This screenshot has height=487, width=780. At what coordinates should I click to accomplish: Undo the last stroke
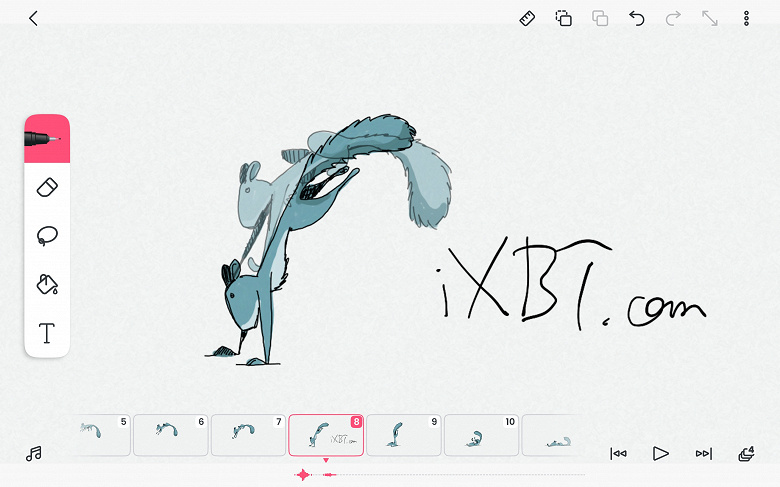pyautogui.click(x=637, y=19)
